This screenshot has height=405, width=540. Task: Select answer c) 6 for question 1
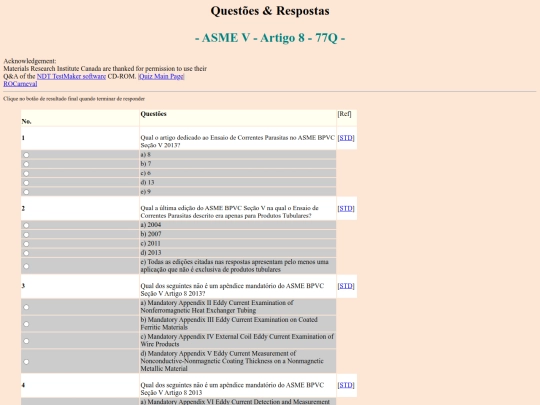click(x=26, y=174)
